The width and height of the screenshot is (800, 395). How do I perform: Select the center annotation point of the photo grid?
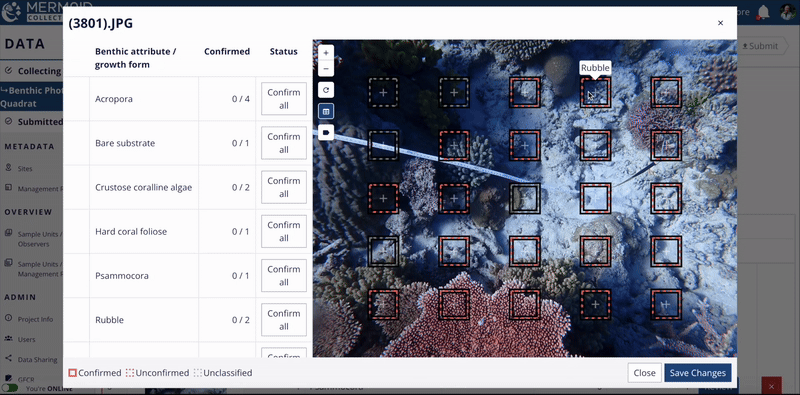[525, 199]
